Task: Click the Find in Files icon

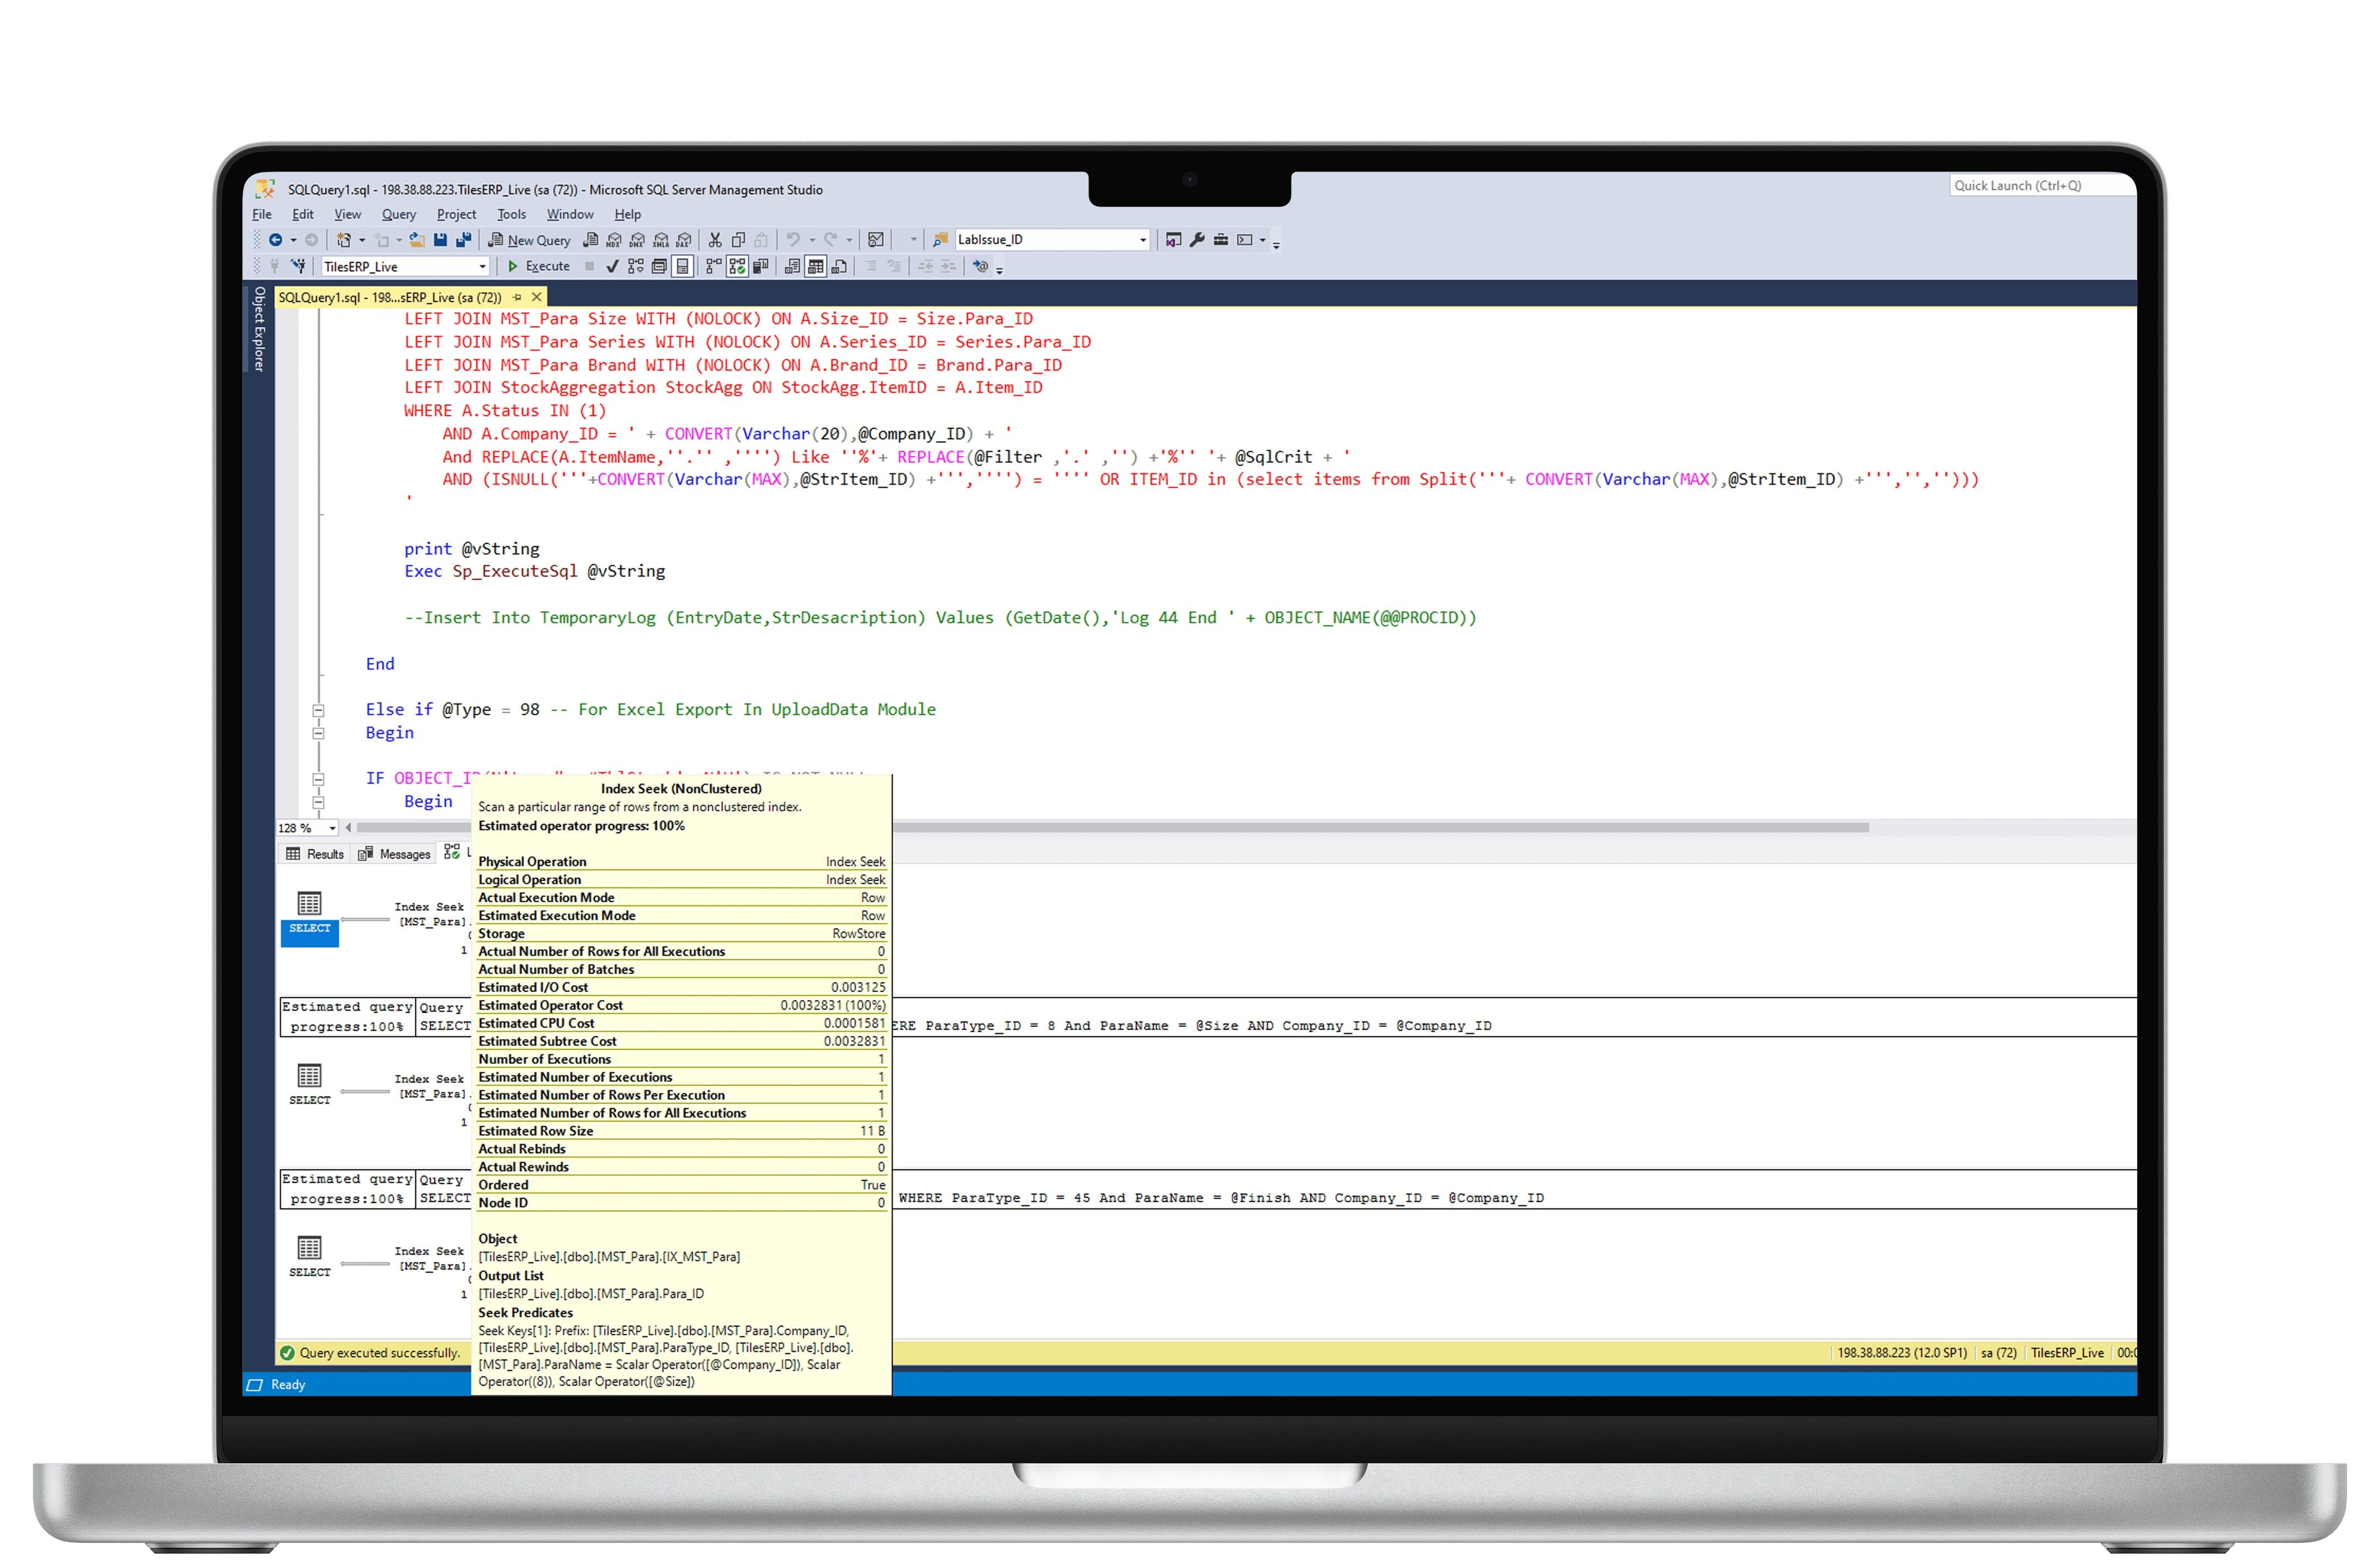Action: pyautogui.click(x=939, y=240)
